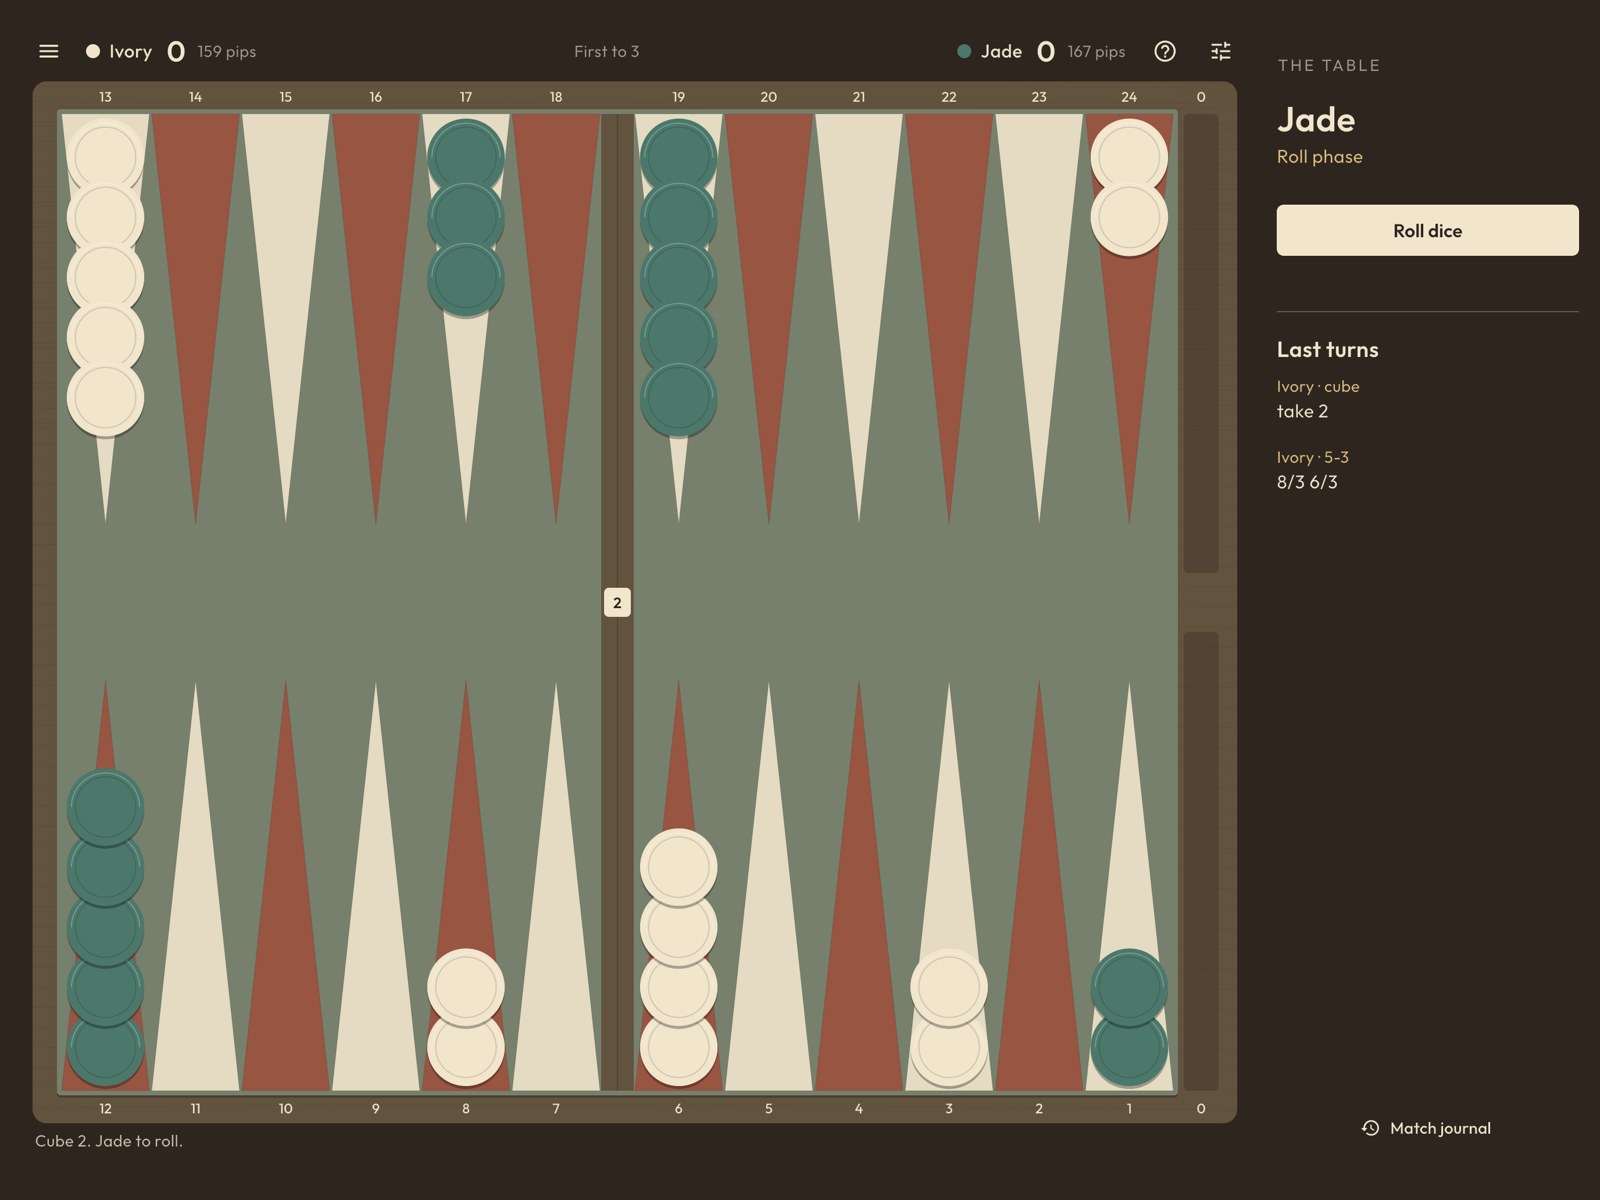Click the "167 pips" count
Viewport: 1600px width, 1200px height.
tap(1096, 52)
